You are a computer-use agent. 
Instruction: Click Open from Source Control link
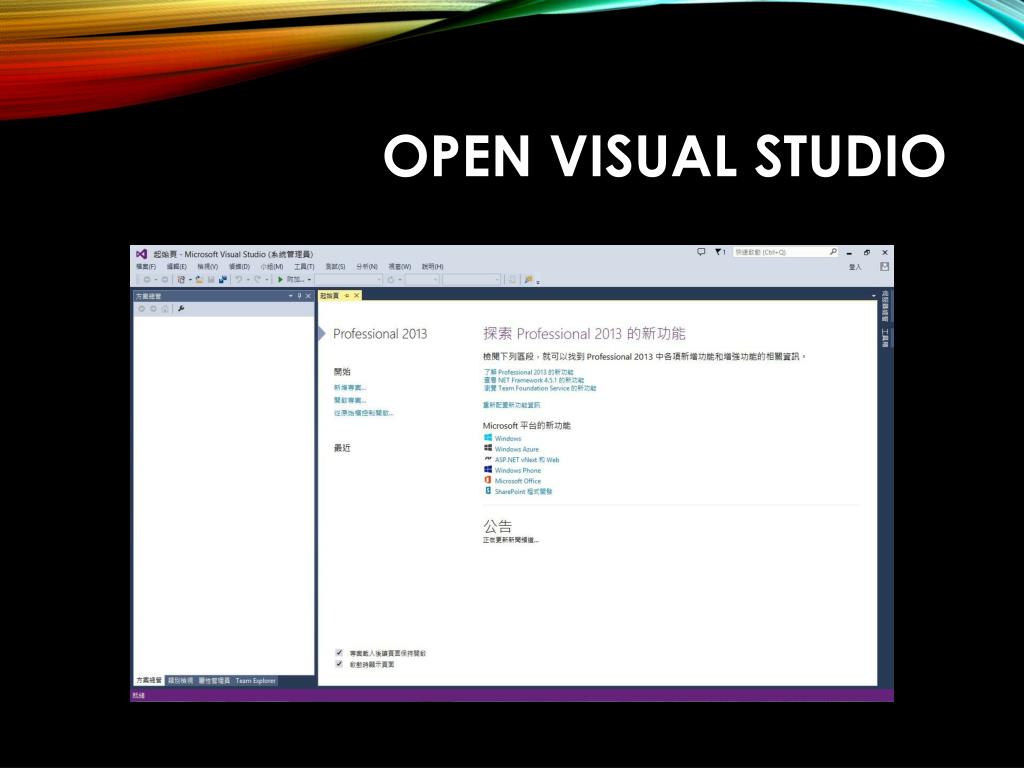(364, 413)
